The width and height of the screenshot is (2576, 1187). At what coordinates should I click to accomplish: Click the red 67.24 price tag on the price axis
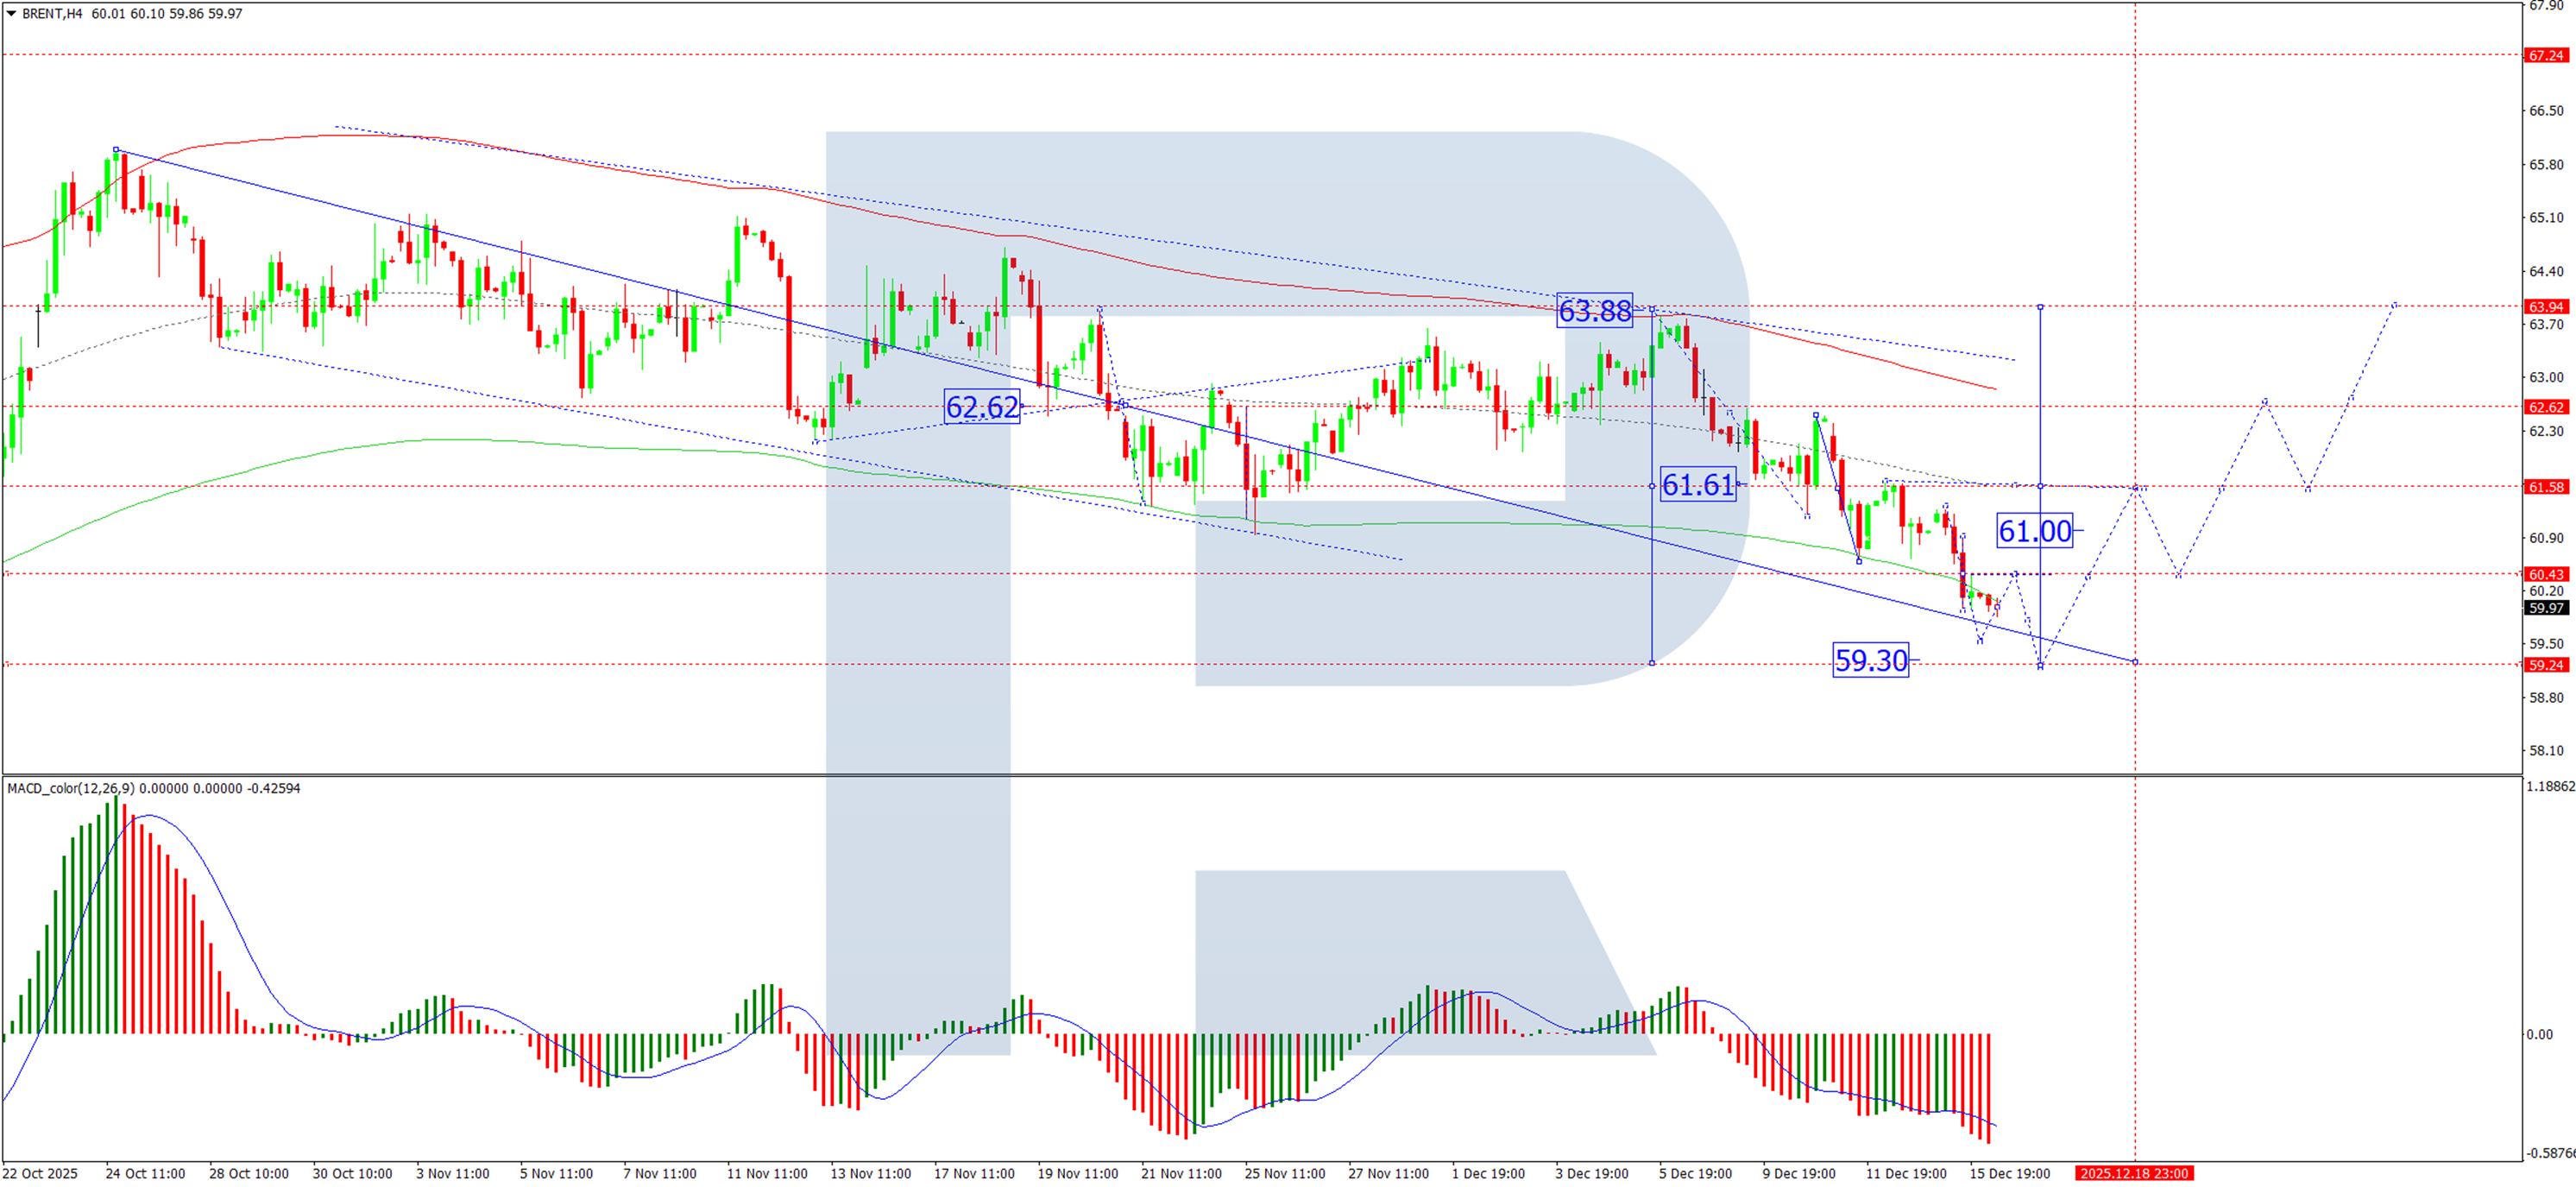tap(2546, 56)
